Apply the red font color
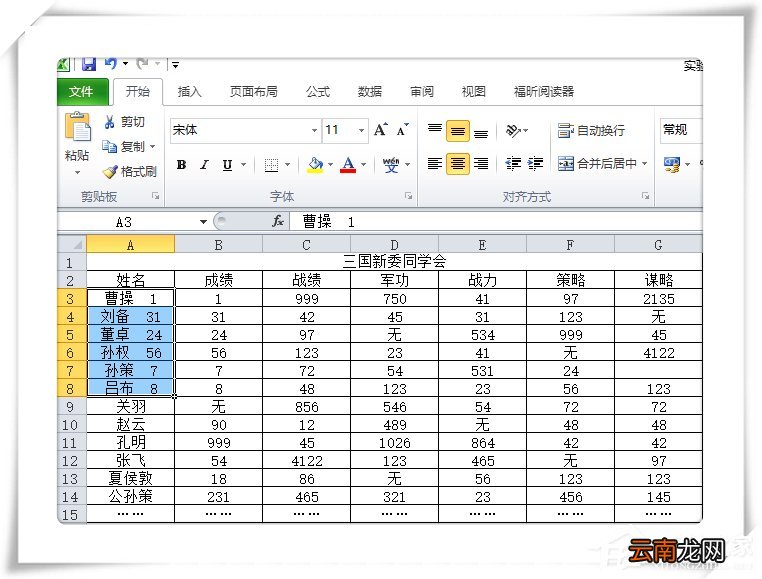 (x=348, y=165)
